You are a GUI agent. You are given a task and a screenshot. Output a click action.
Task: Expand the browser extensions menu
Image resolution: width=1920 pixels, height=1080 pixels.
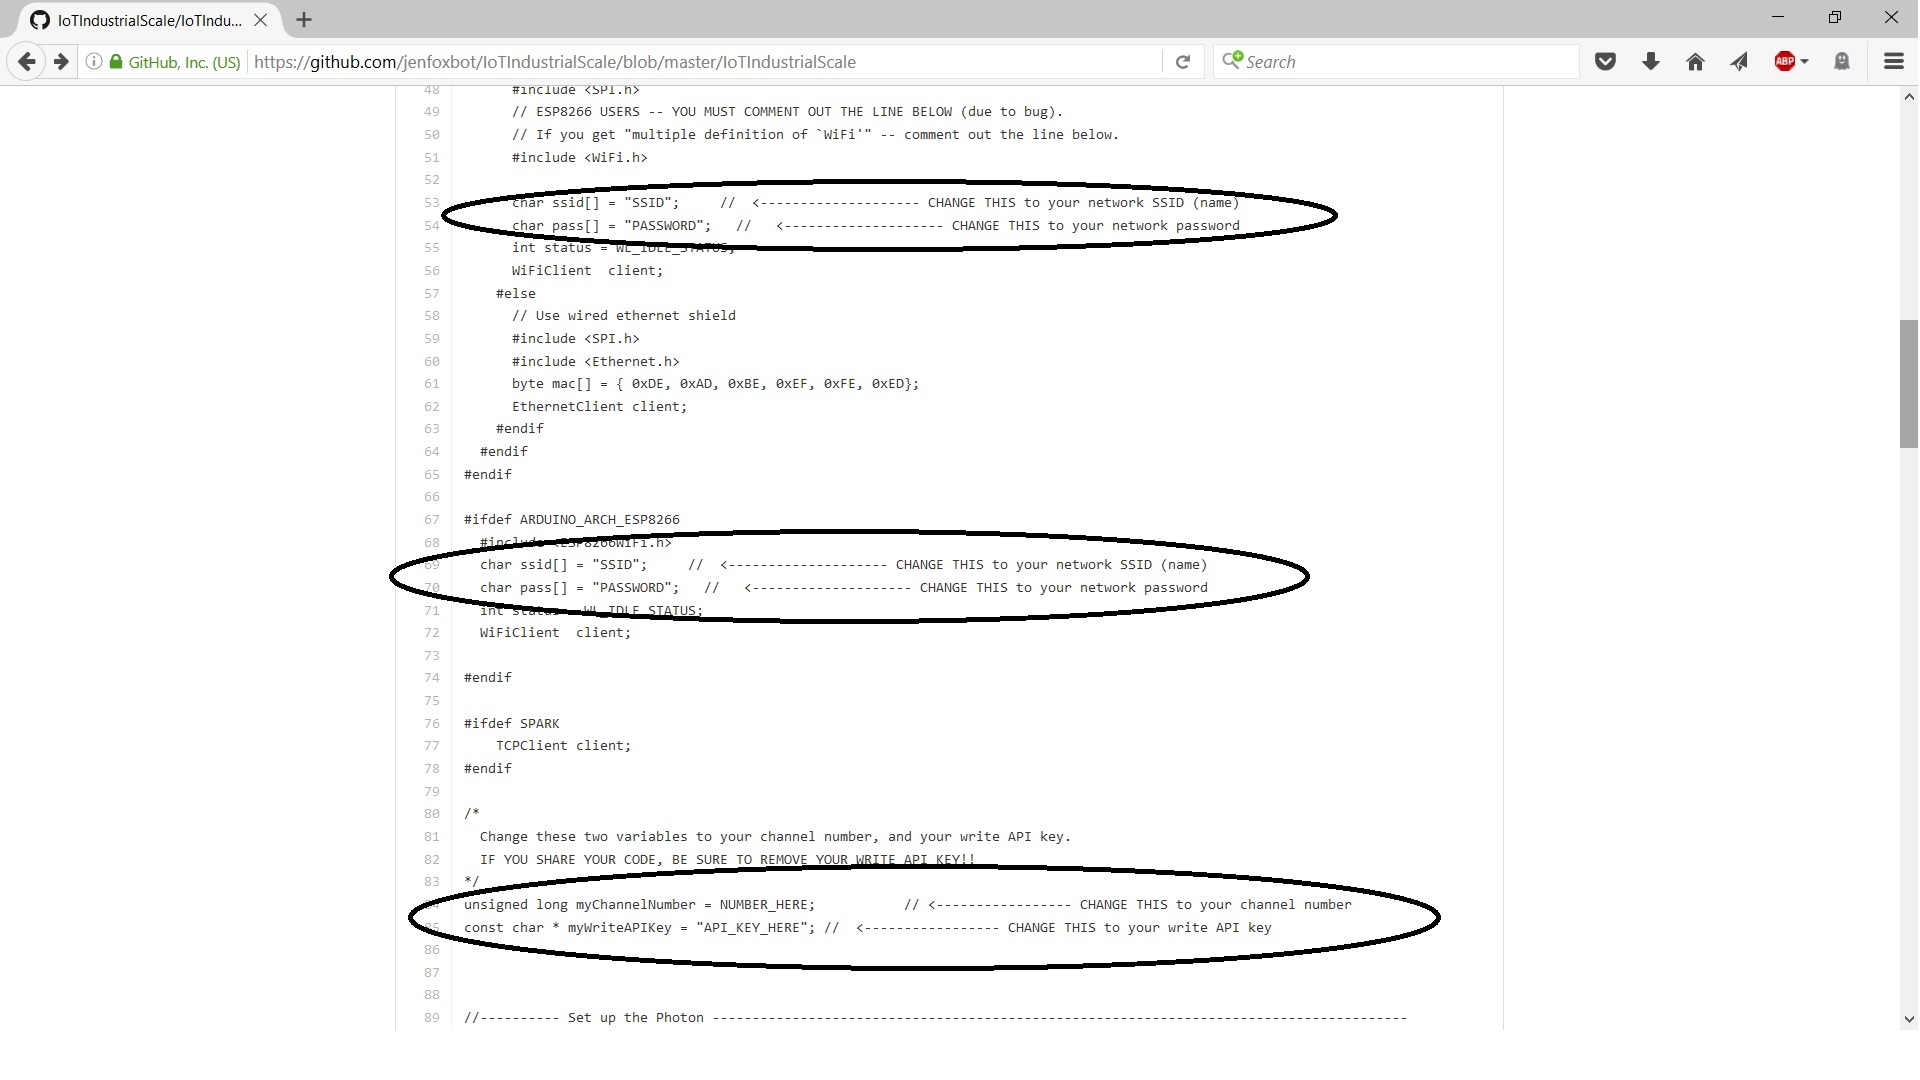click(x=1894, y=62)
